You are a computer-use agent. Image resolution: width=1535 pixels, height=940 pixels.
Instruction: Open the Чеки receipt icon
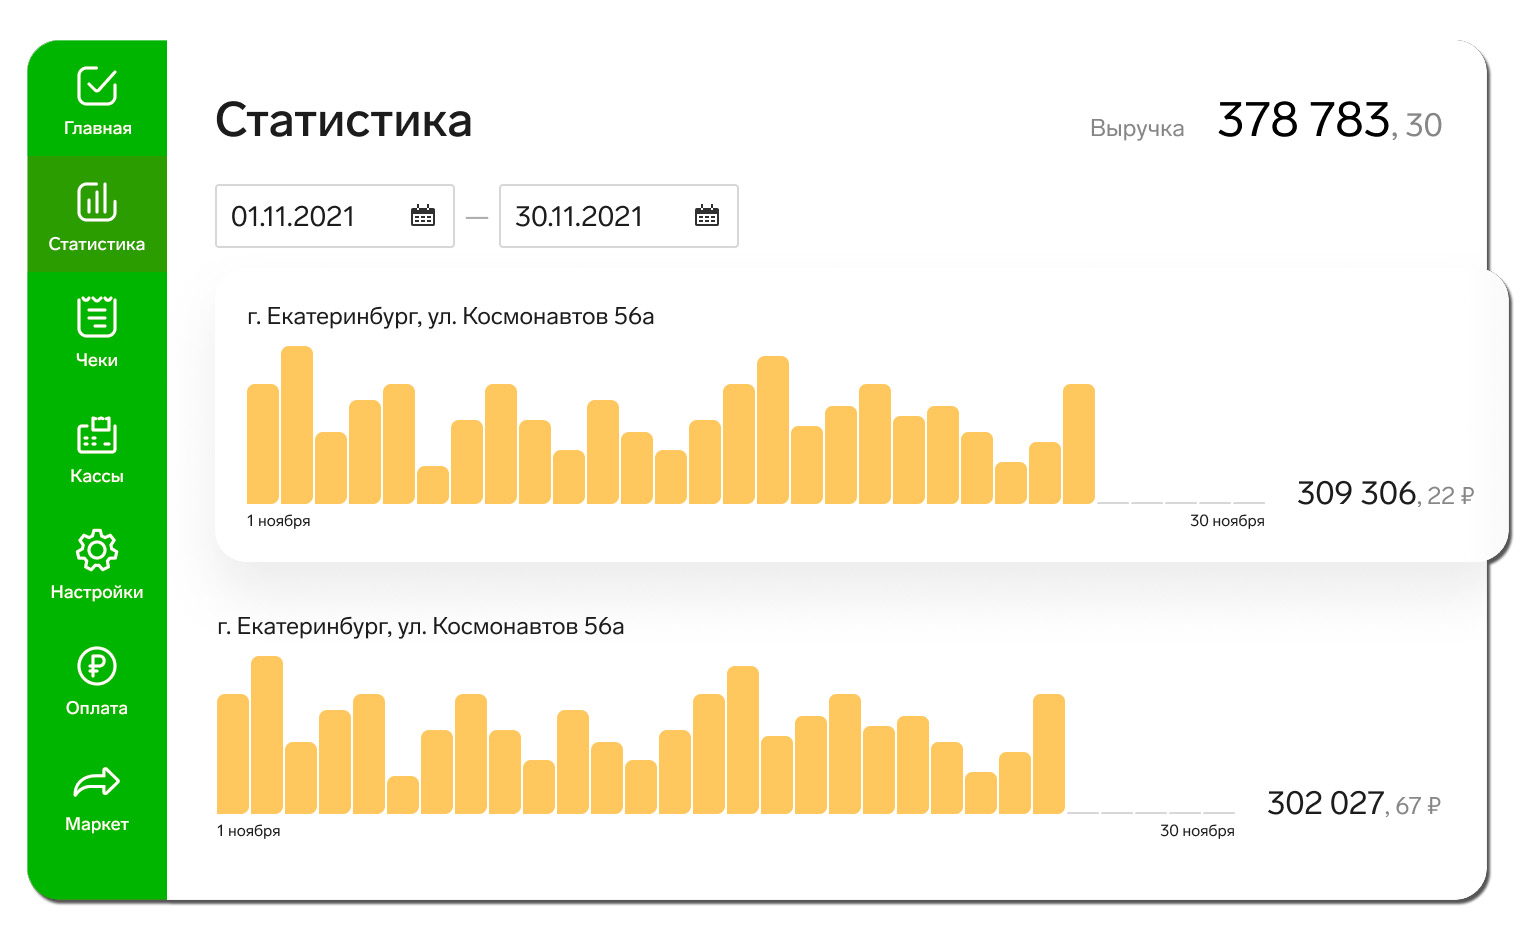[97, 317]
